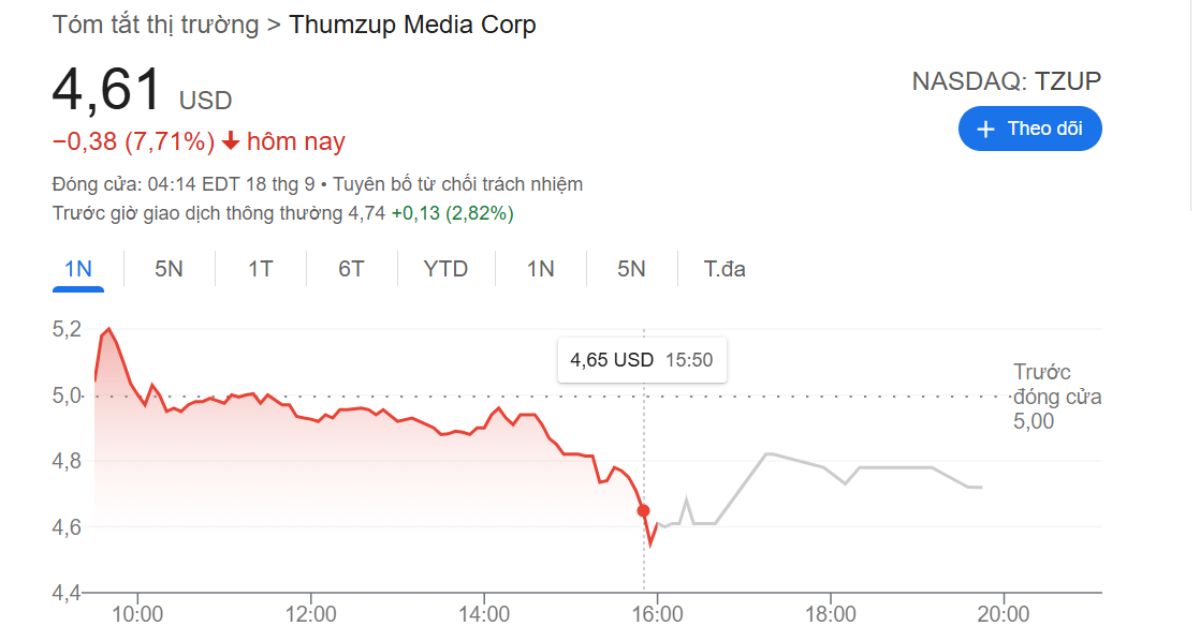This screenshot has width=1200, height=628.
Task: Click the 4,65 USD 15:50 tooltip
Action: click(x=641, y=360)
